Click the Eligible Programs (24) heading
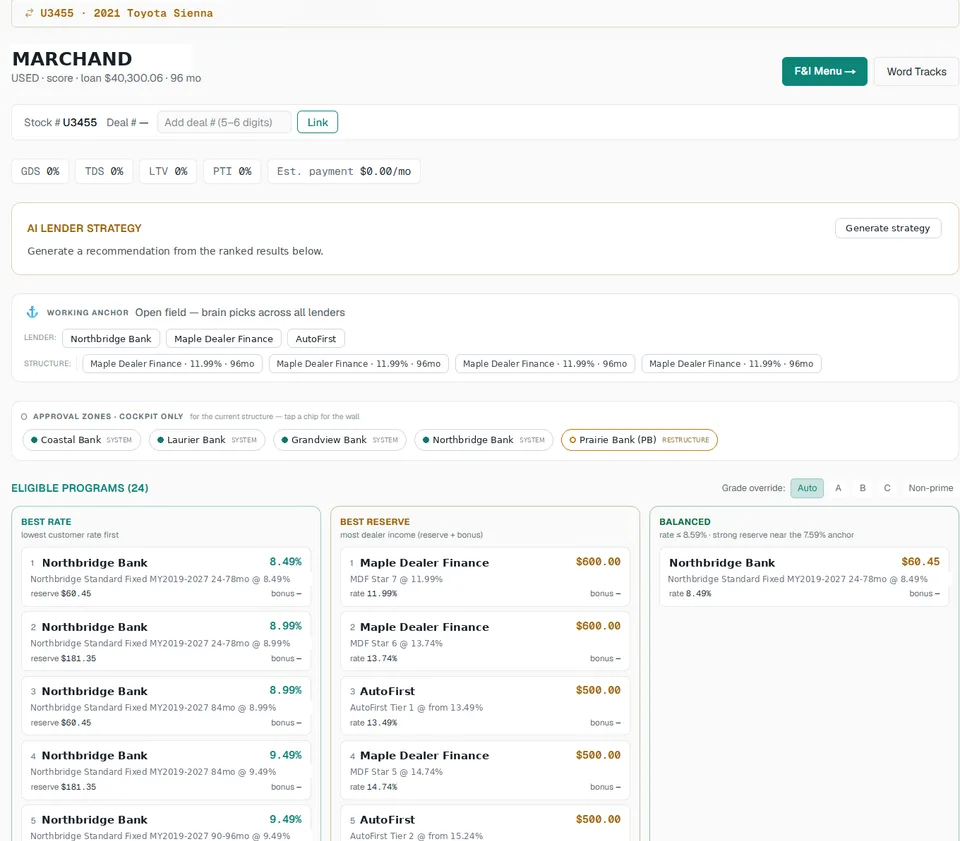This screenshot has width=960, height=841. (x=80, y=488)
